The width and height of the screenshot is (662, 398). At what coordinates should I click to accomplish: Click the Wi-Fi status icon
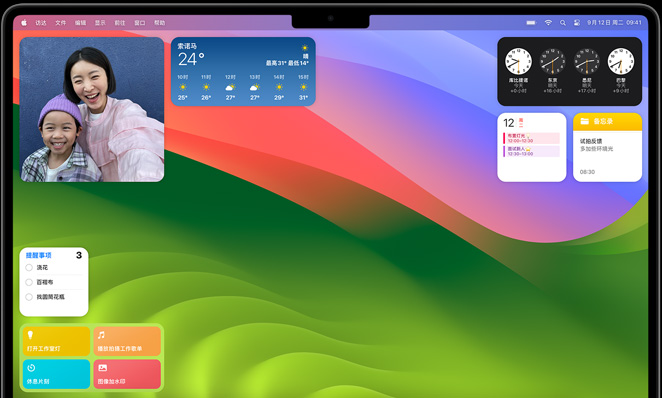tap(548, 23)
